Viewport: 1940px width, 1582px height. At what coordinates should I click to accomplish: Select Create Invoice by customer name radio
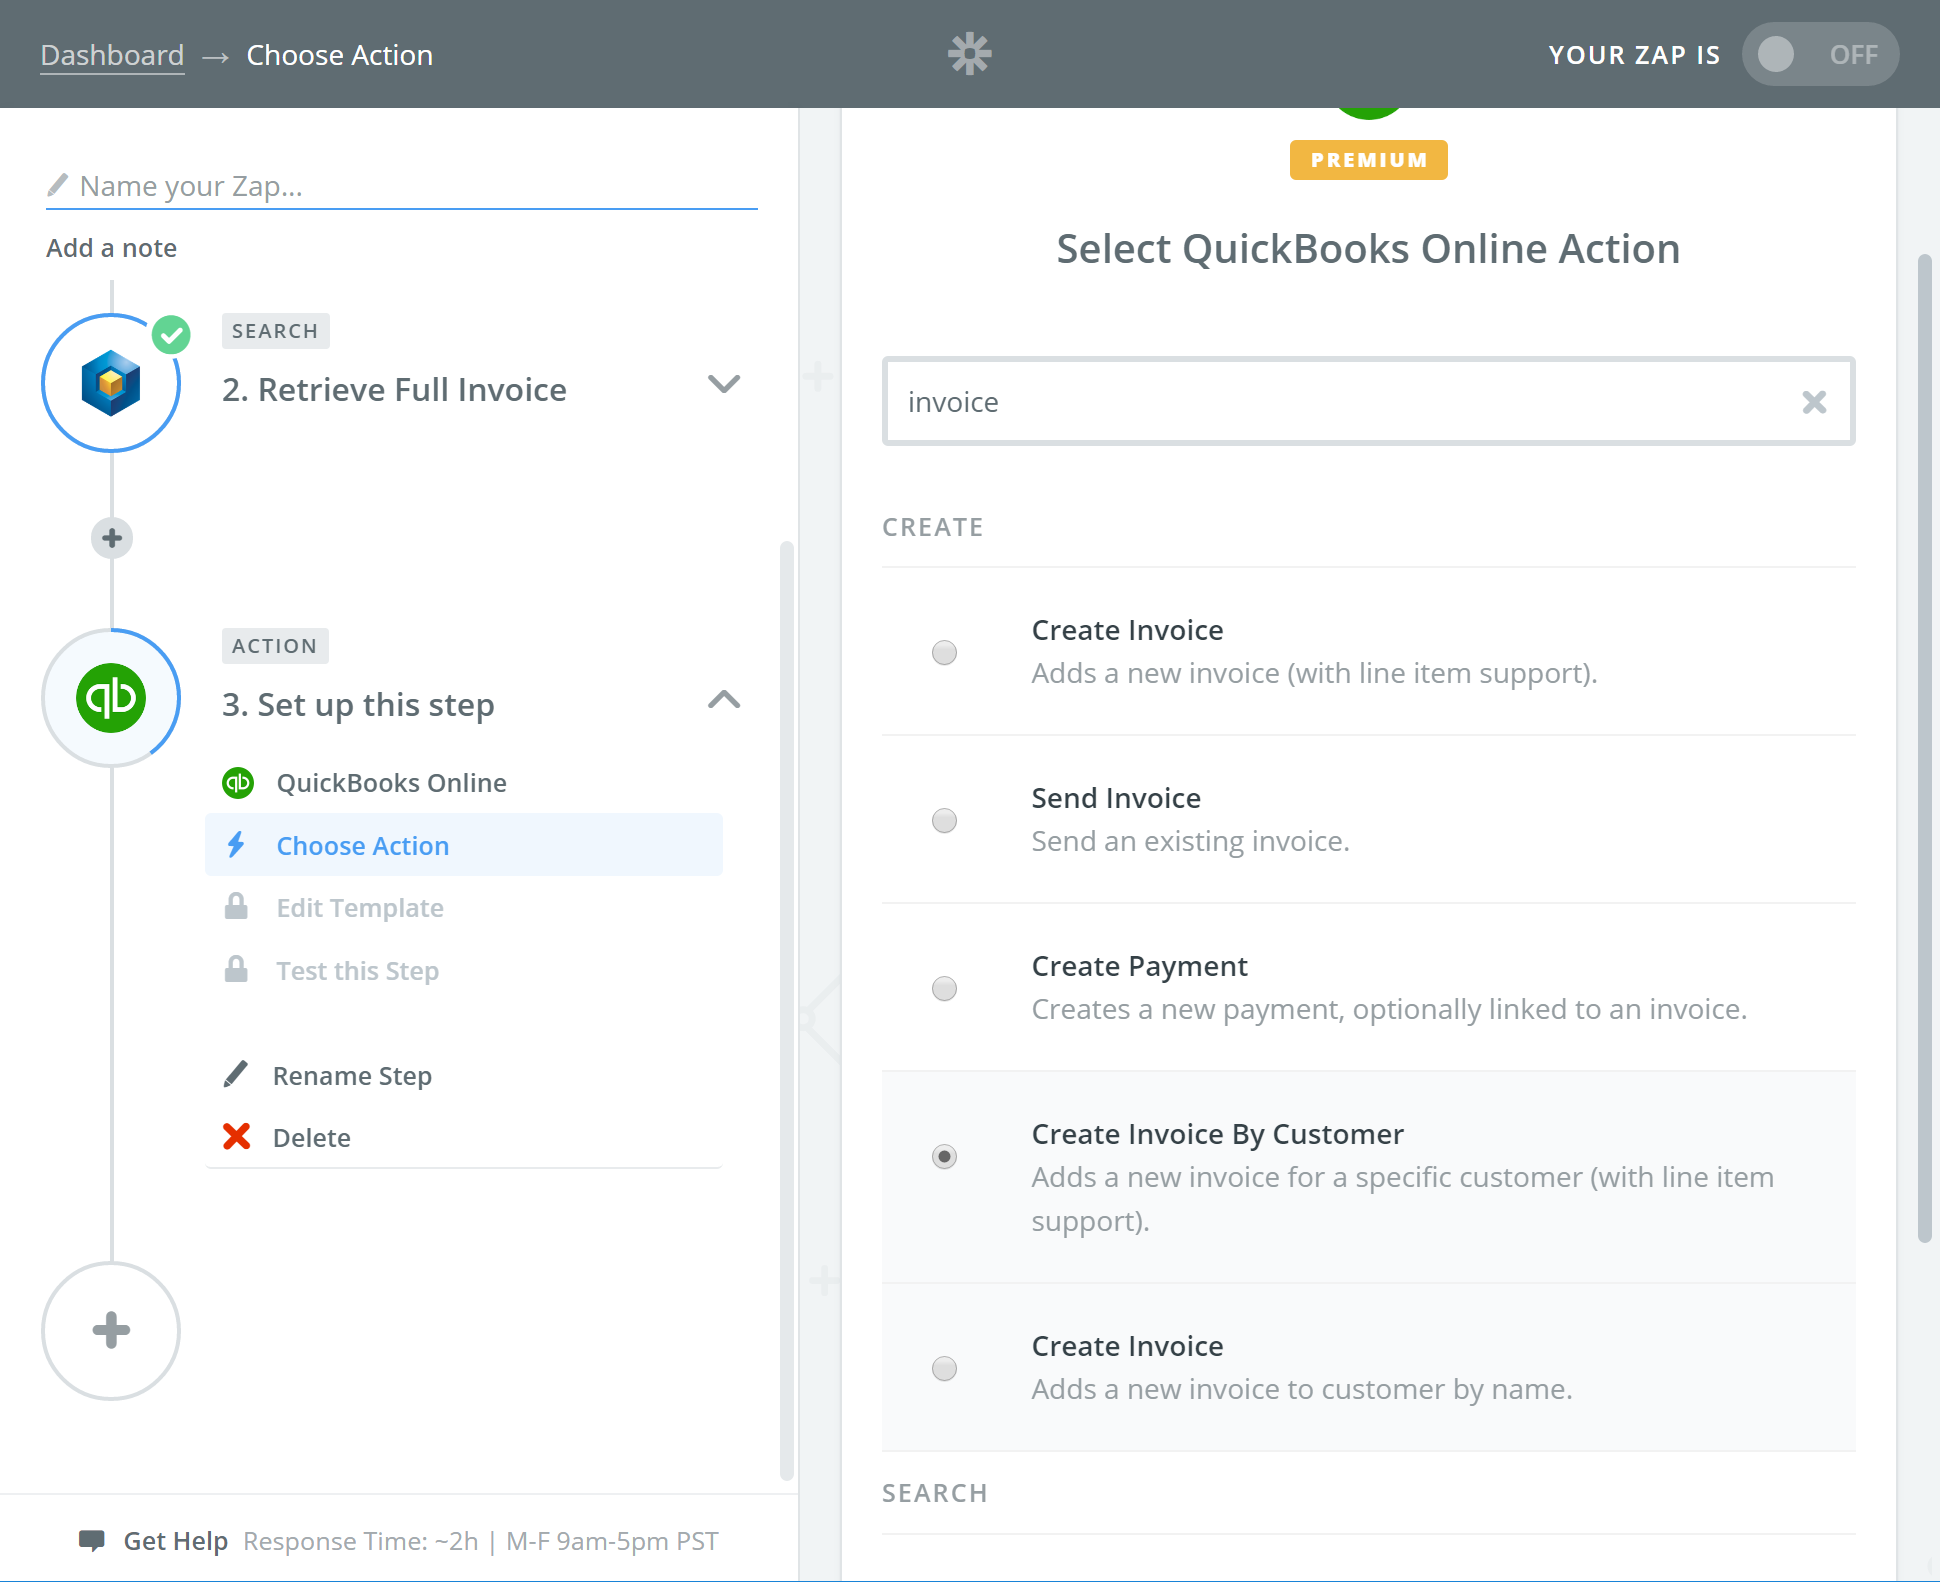[x=944, y=1369]
